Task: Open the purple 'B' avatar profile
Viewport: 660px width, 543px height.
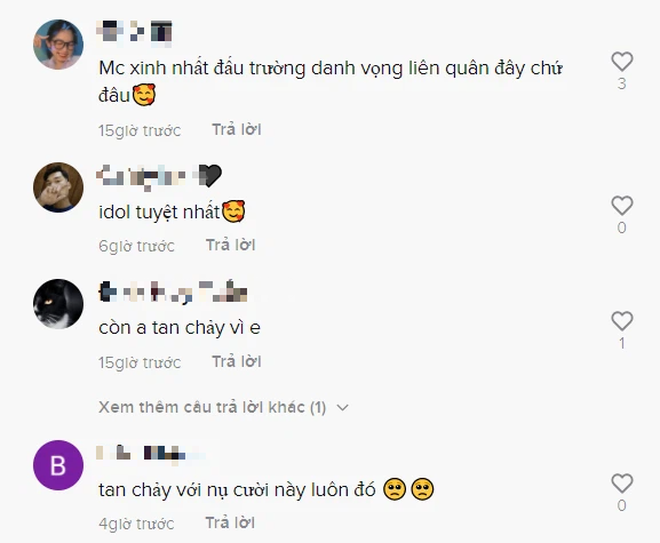Action: click(x=58, y=465)
